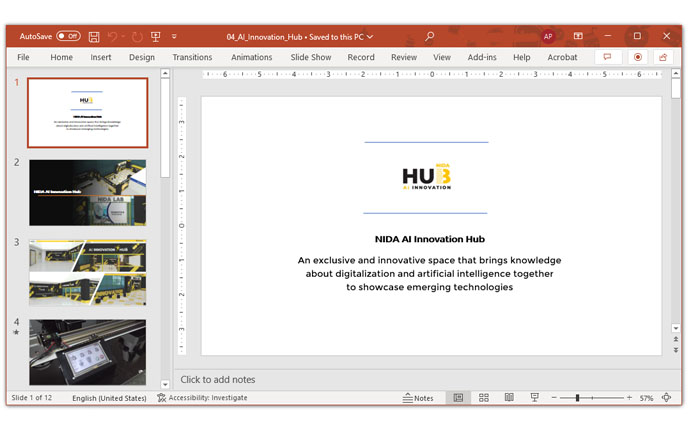Click the zoom slider handle
688x424 pixels.
577,398
